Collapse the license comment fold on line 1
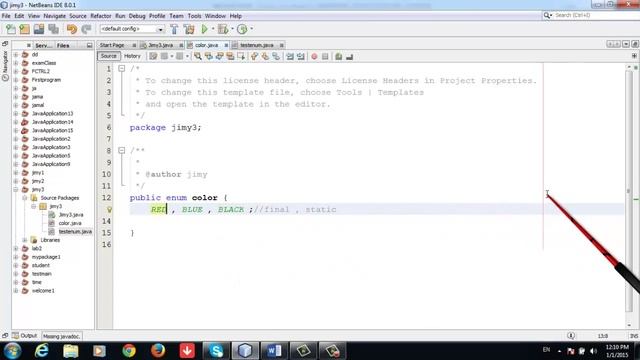640x360 pixels. tap(122, 69)
